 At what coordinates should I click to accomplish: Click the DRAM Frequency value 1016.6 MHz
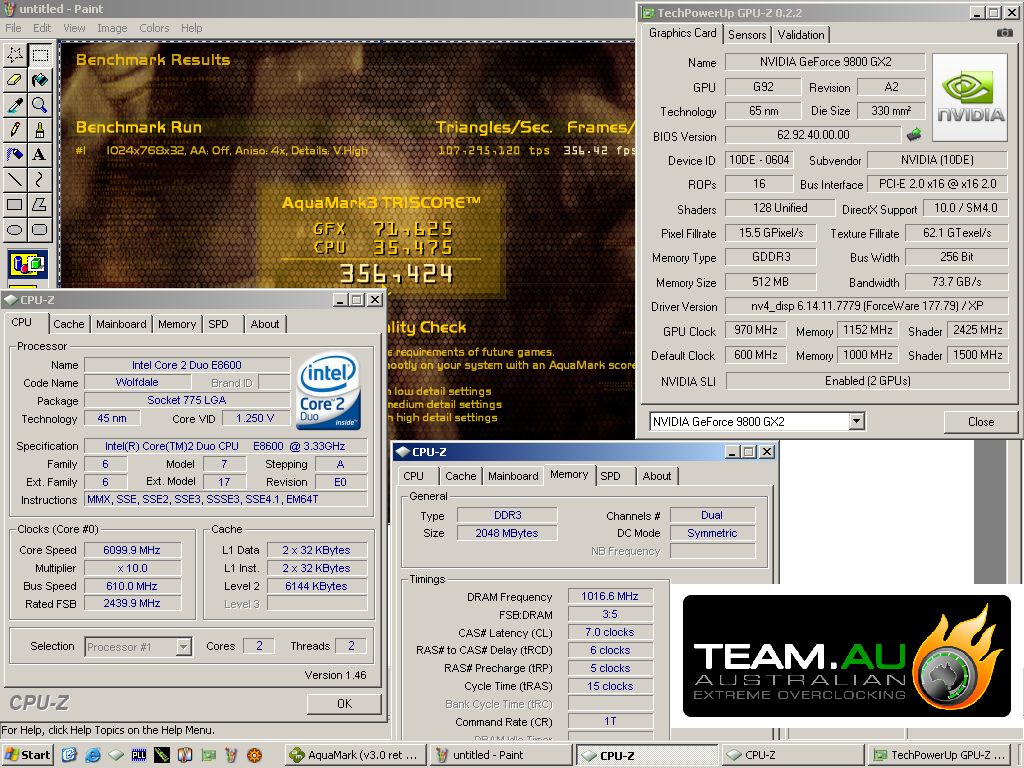pyautogui.click(x=610, y=596)
